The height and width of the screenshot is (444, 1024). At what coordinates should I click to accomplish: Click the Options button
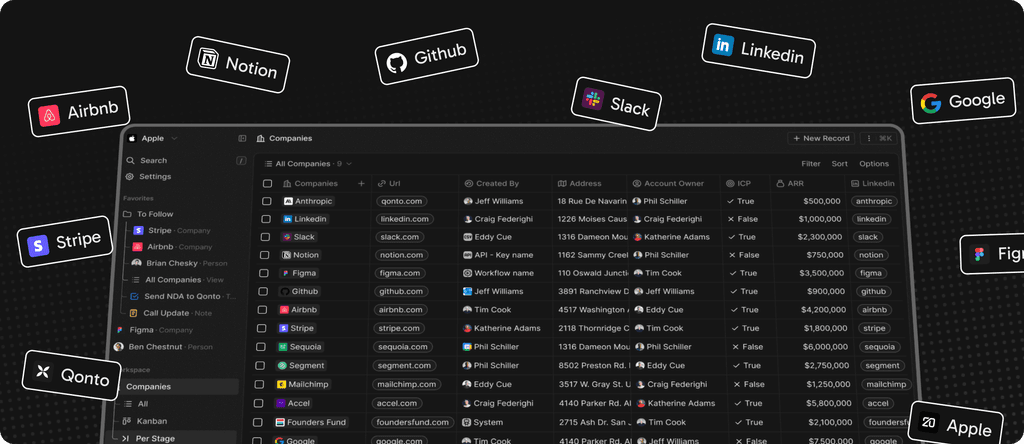pos(874,164)
